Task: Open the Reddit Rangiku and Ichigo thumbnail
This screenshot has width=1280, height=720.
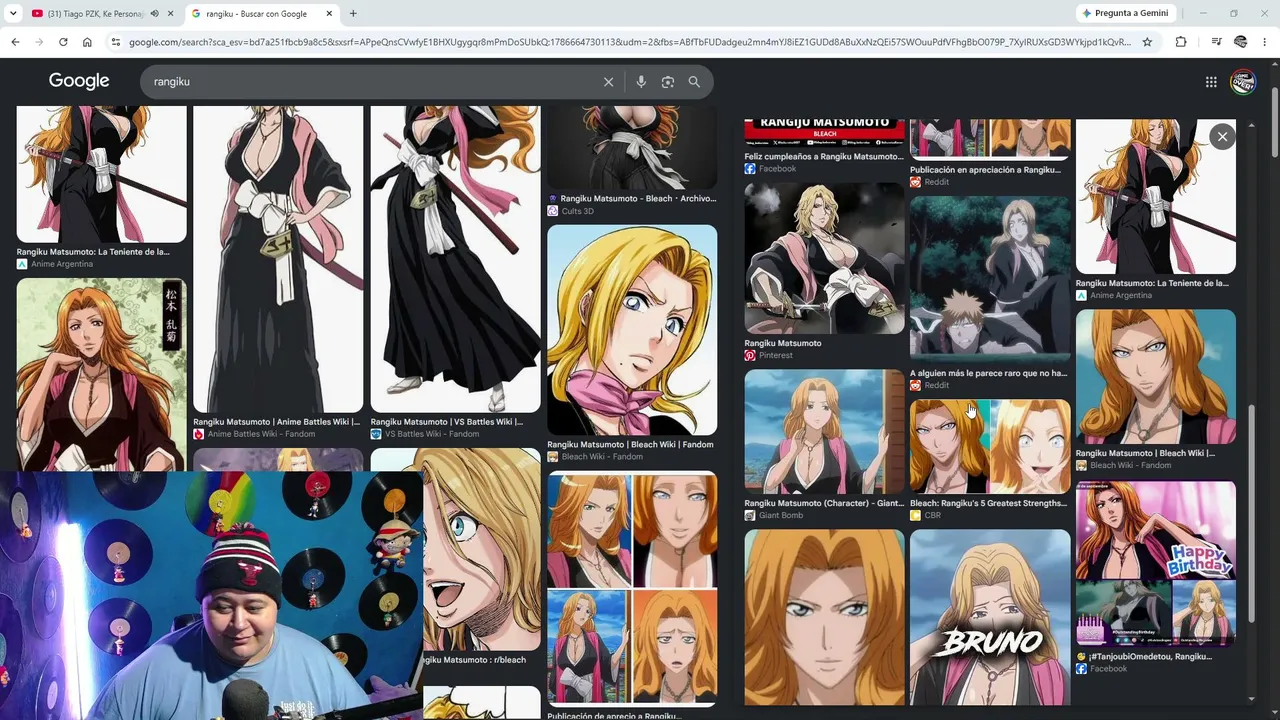Action: tap(990, 280)
